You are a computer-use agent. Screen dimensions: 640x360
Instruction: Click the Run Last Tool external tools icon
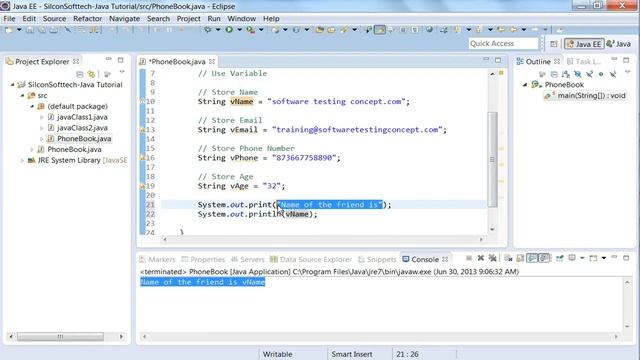pos(251,30)
